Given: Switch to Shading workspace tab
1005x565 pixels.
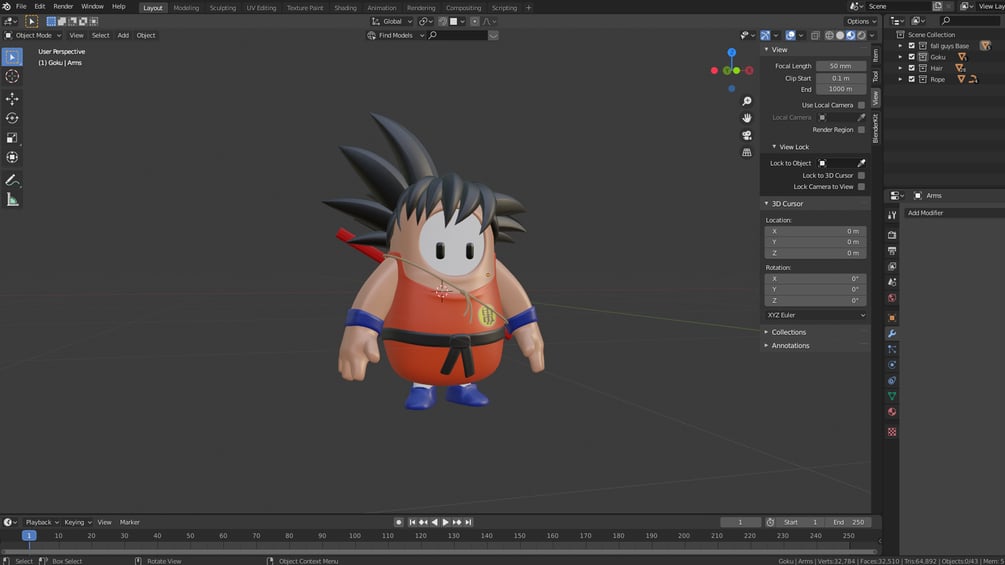Looking at the screenshot, I should click(x=345, y=8).
